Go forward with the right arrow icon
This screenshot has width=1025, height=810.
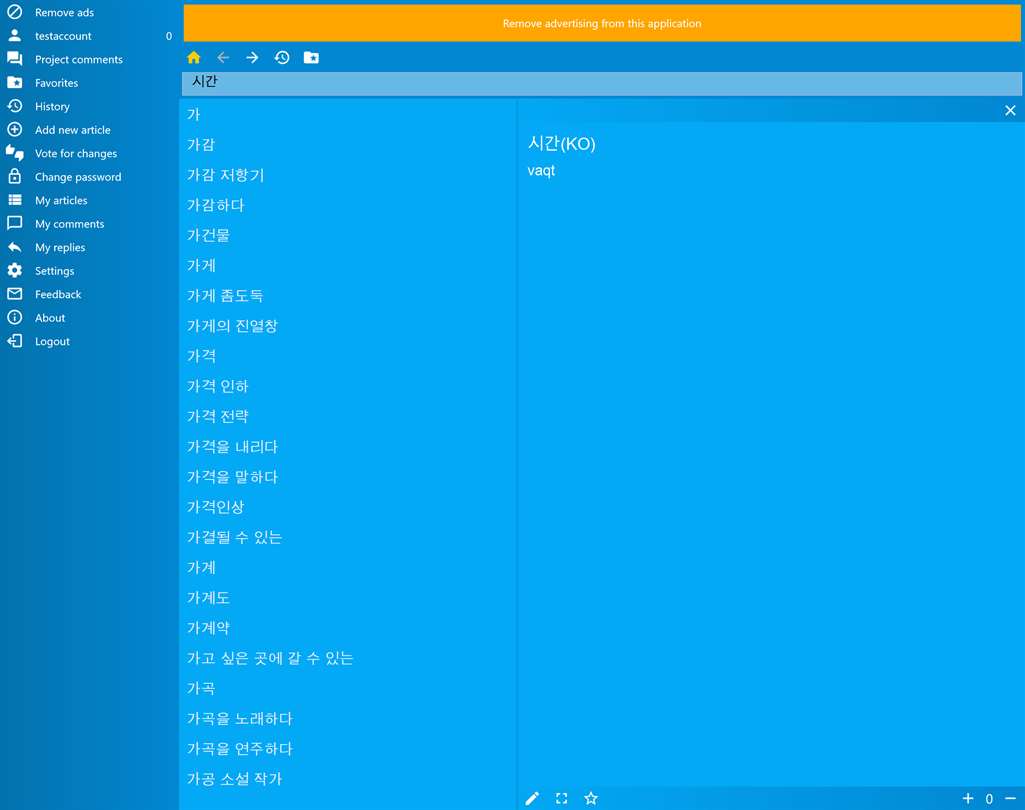point(252,58)
